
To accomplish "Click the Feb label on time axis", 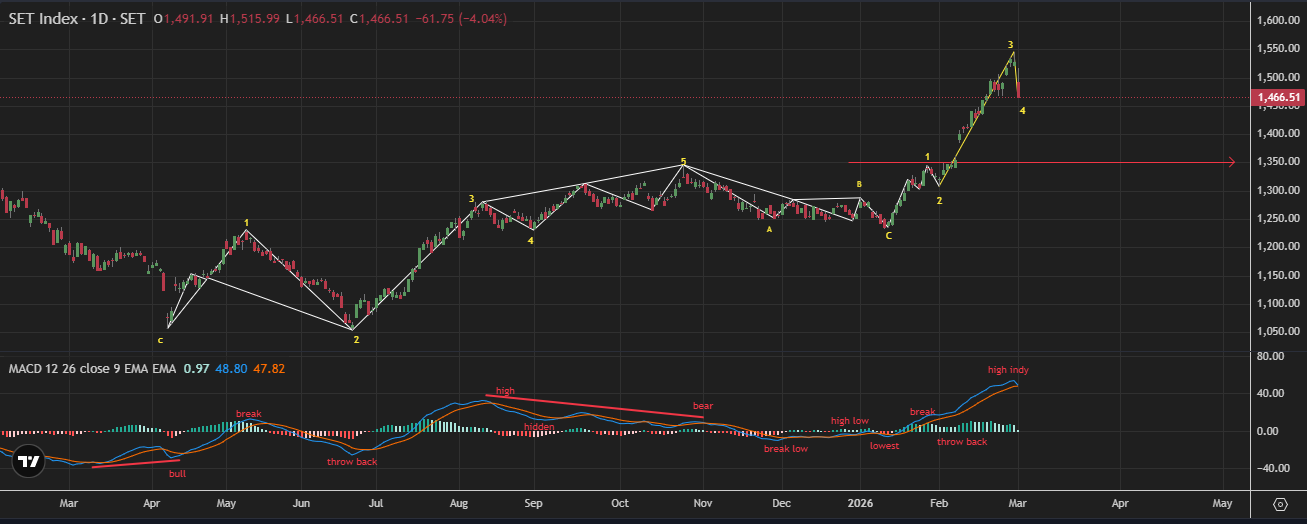I will pos(939,504).
